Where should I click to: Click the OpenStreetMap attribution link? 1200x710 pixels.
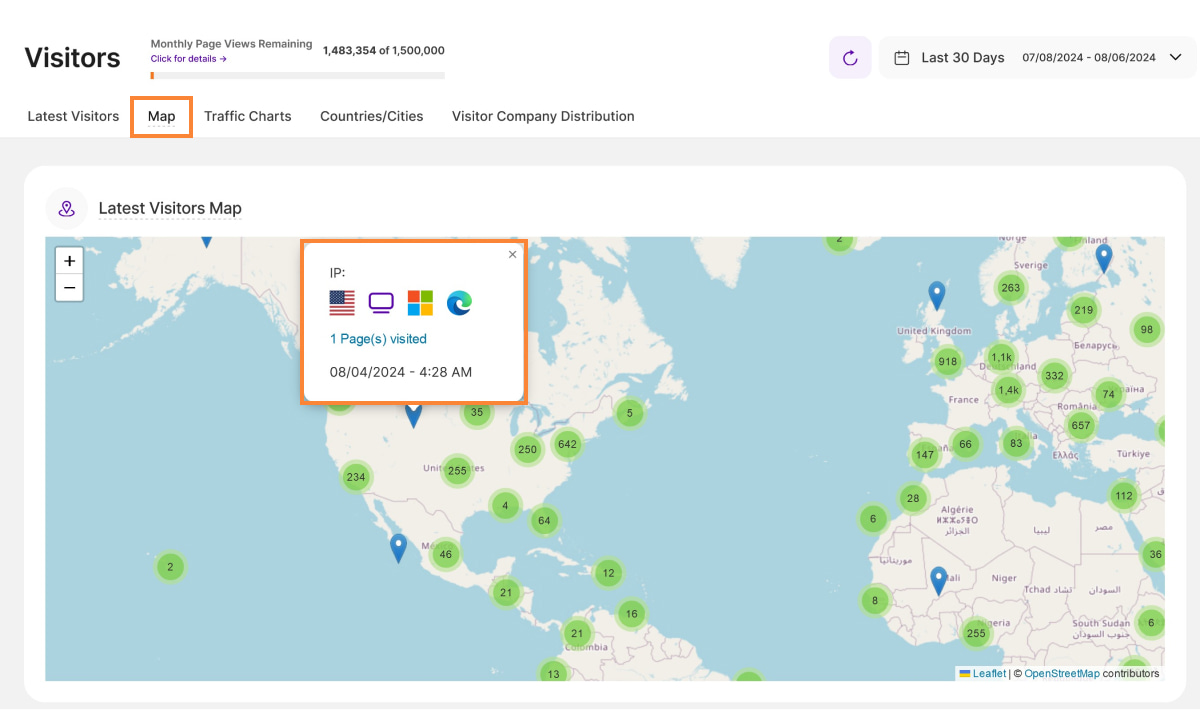point(1061,673)
